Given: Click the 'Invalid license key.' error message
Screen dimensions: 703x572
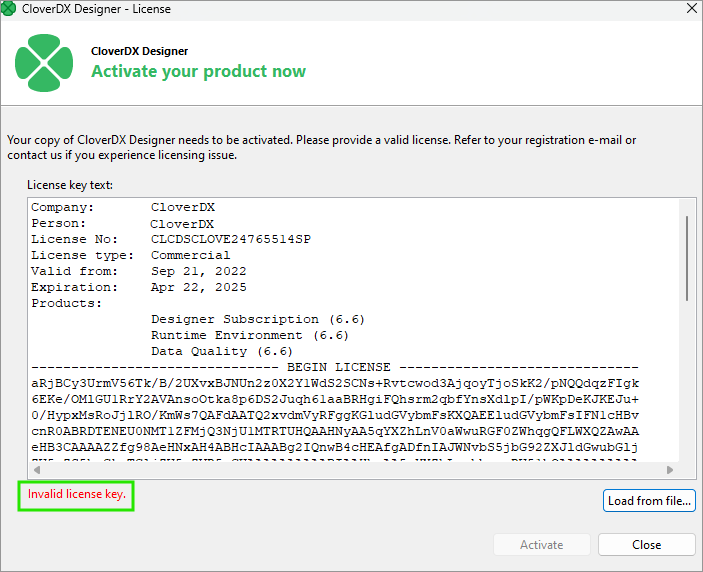Looking at the screenshot, I should coord(77,494).
